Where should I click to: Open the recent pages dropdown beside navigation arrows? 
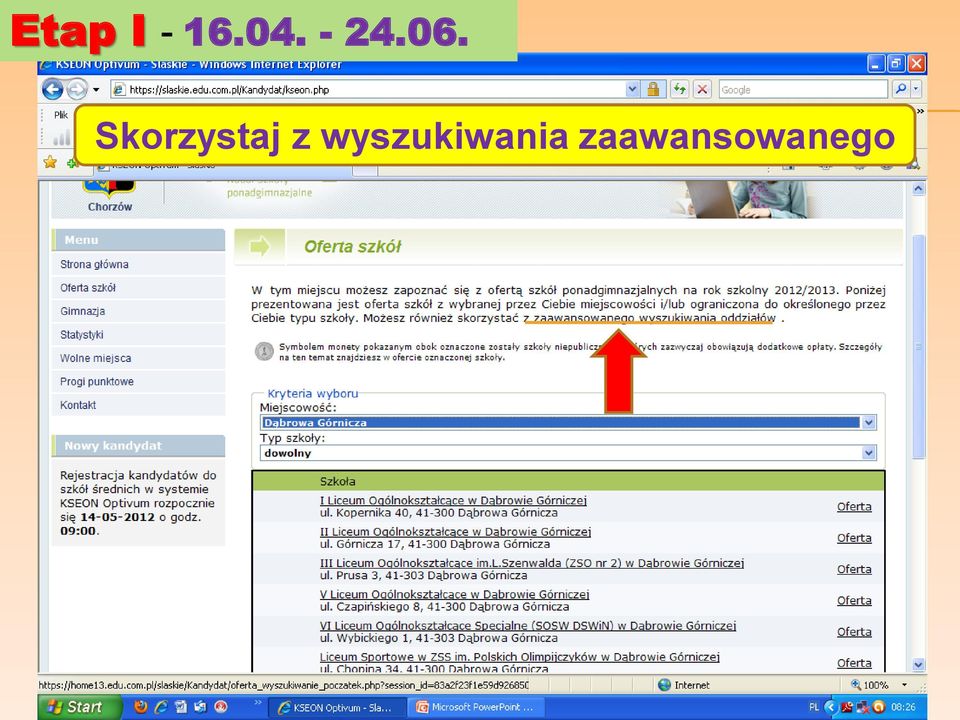coord(96,90)
